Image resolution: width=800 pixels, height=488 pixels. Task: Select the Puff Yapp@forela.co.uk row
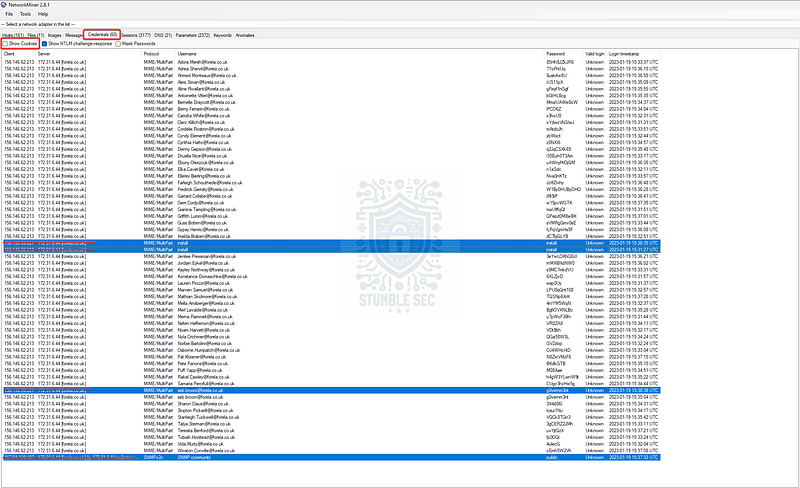pyautogui.click(x=331, y=370)
